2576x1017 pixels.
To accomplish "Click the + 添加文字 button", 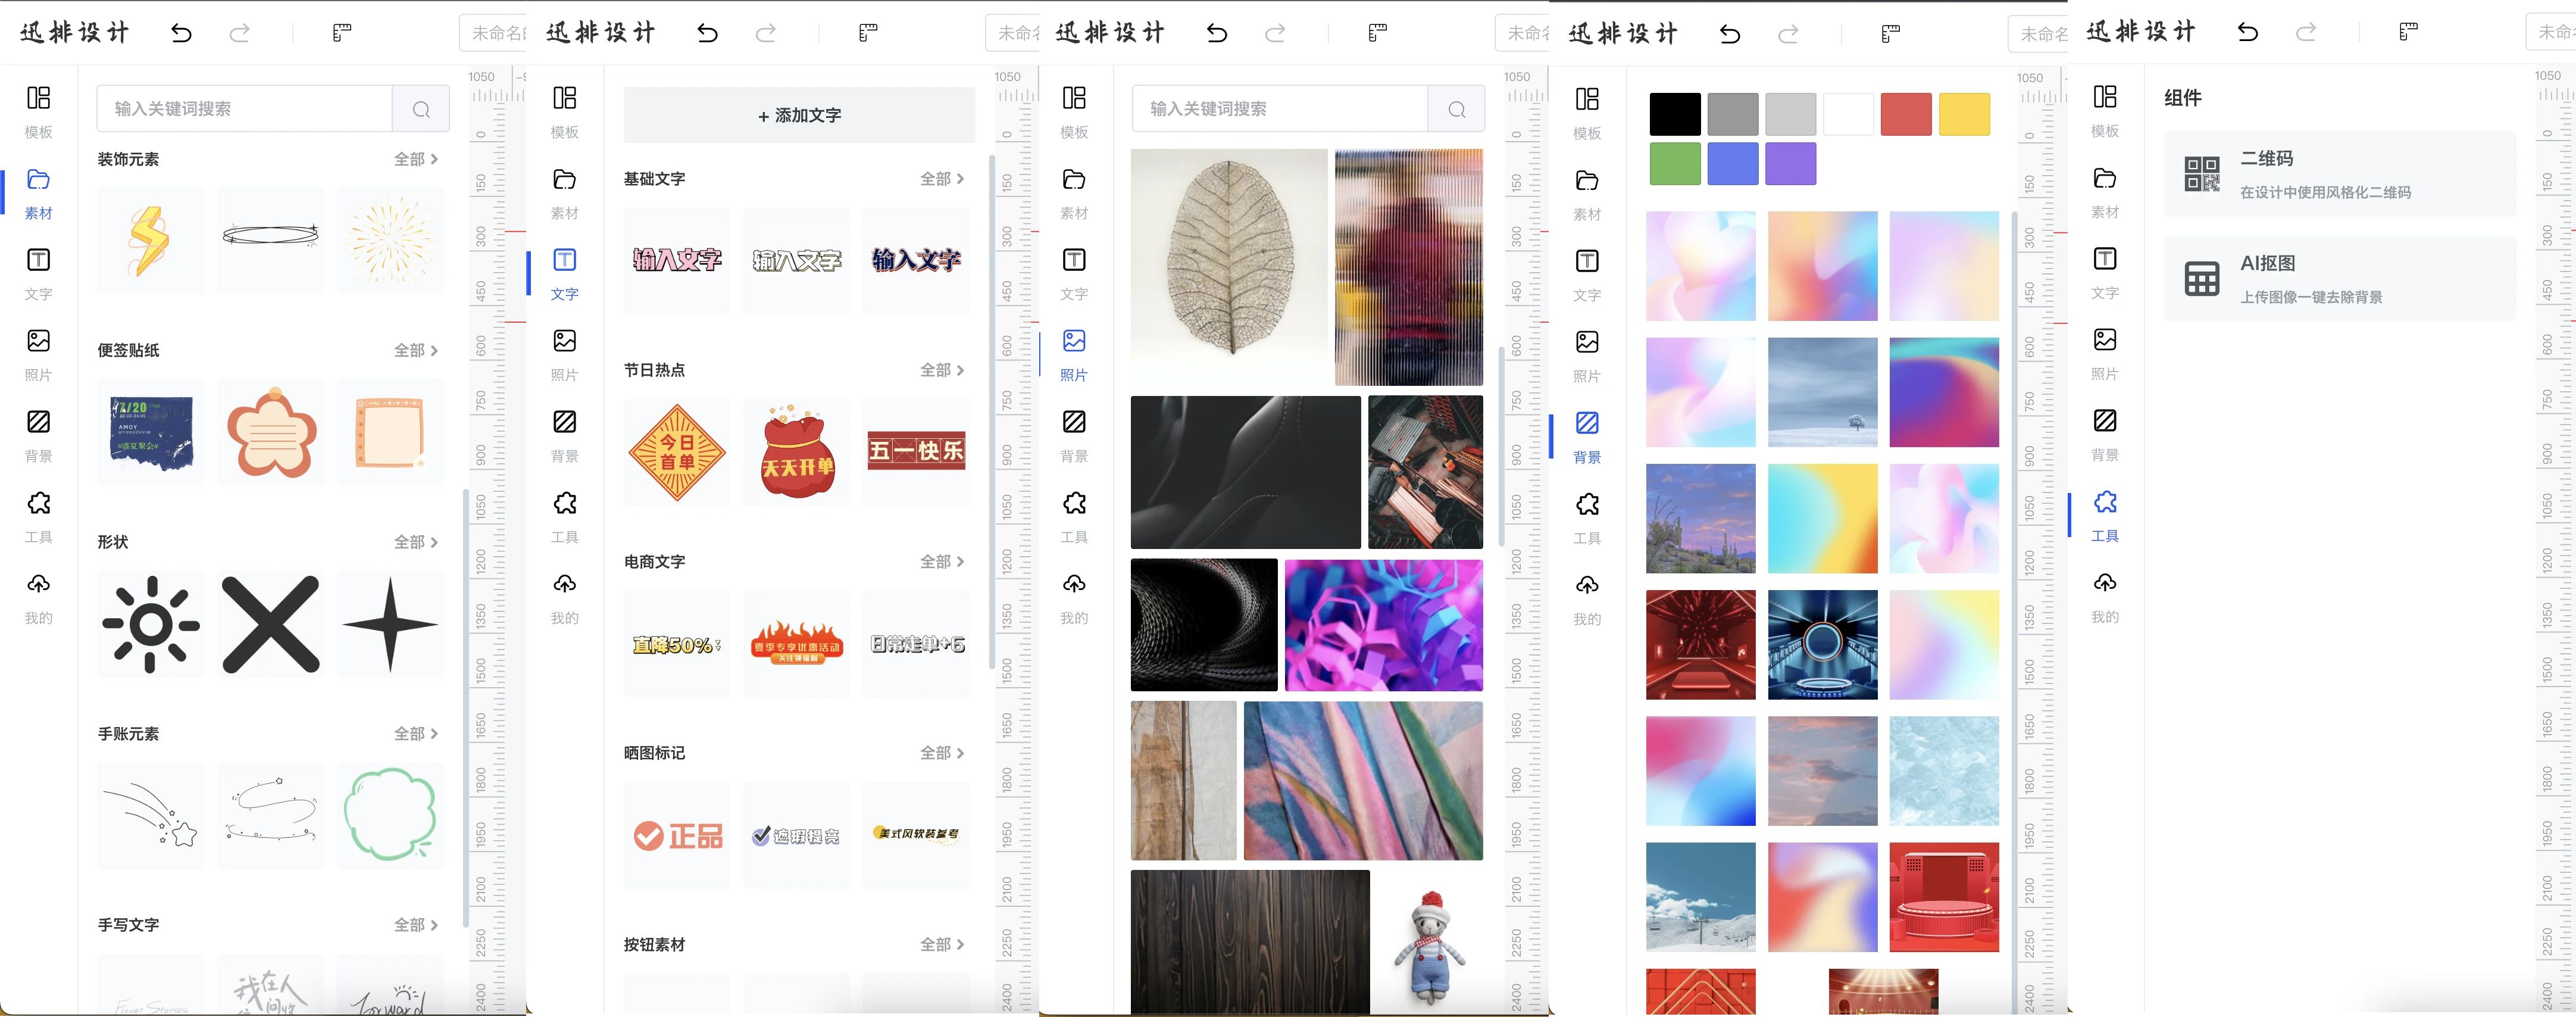I will (799, 115).
